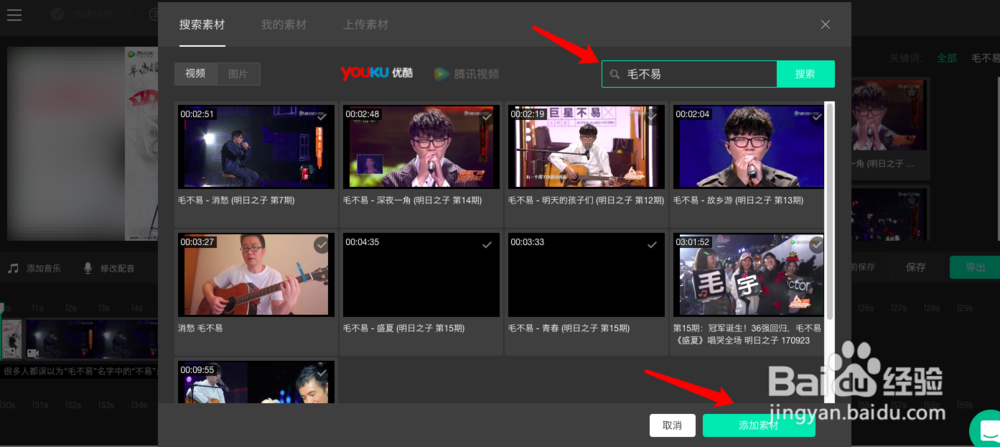Screen dimensions: 1000x447
Task: Open the chat support bubble icon
Action: [986, 429]
